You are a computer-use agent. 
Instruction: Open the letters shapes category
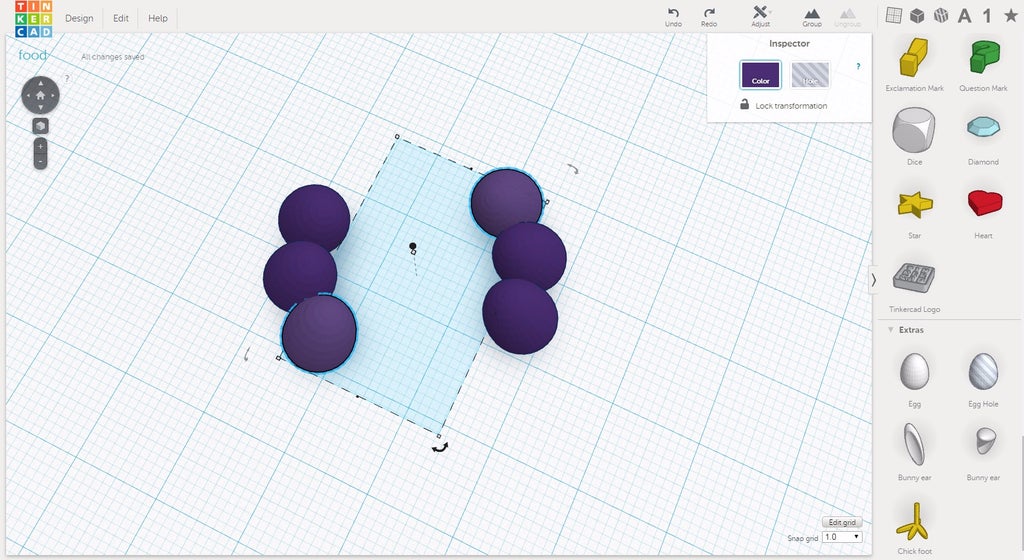pos(964,15)
